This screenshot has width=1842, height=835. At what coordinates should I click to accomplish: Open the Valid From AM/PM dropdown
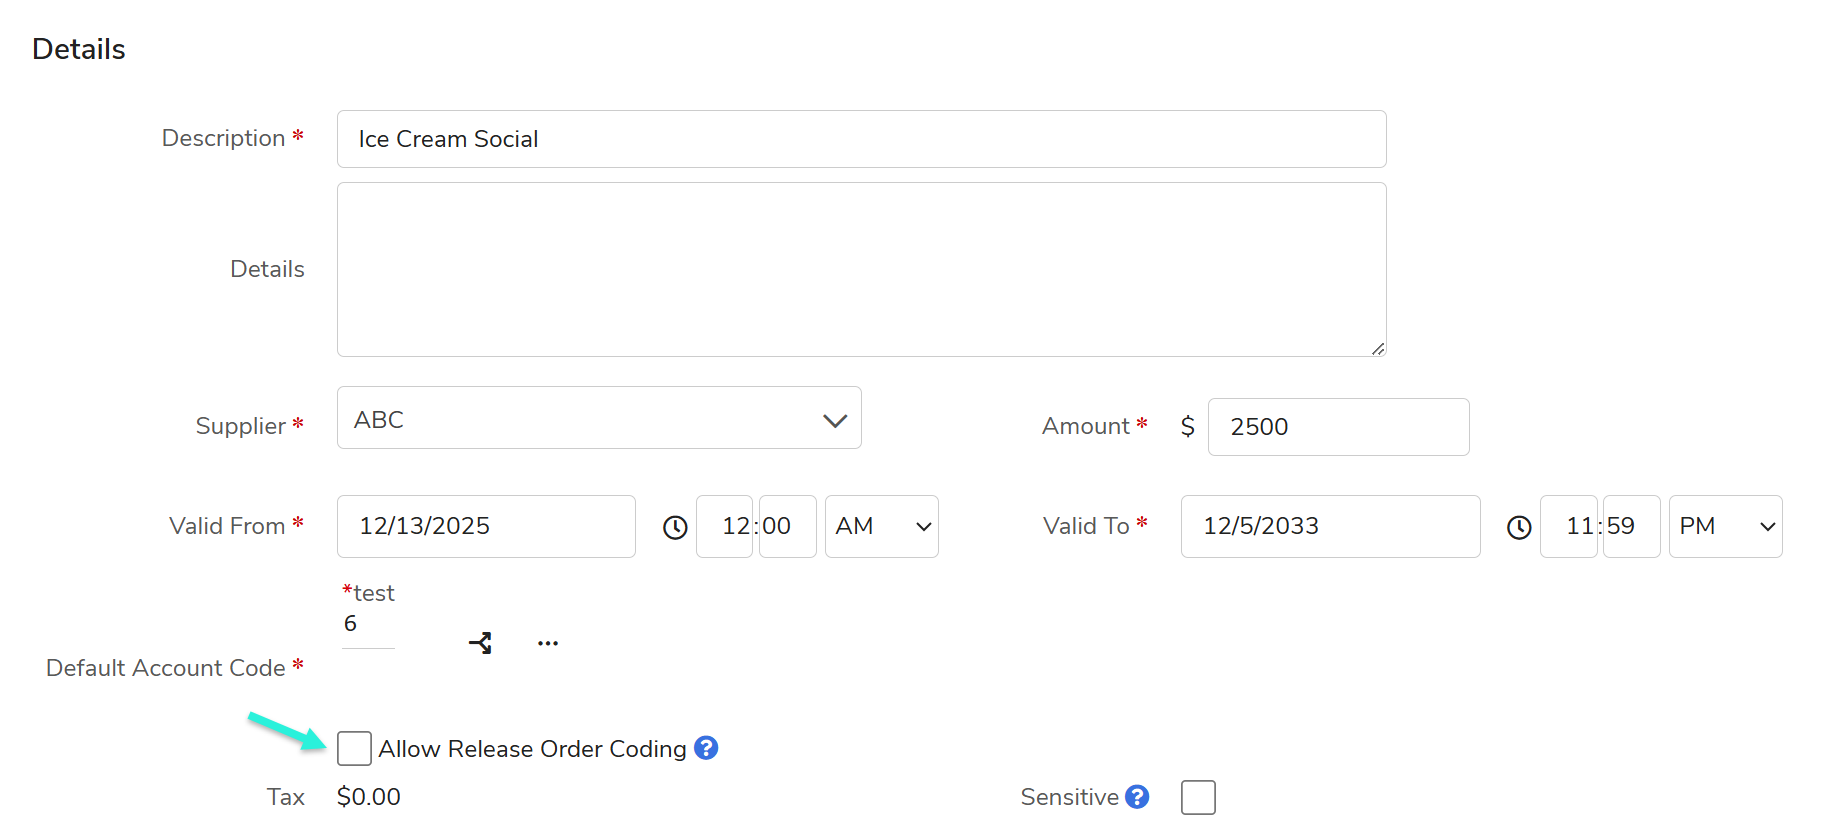coord(881,527)
